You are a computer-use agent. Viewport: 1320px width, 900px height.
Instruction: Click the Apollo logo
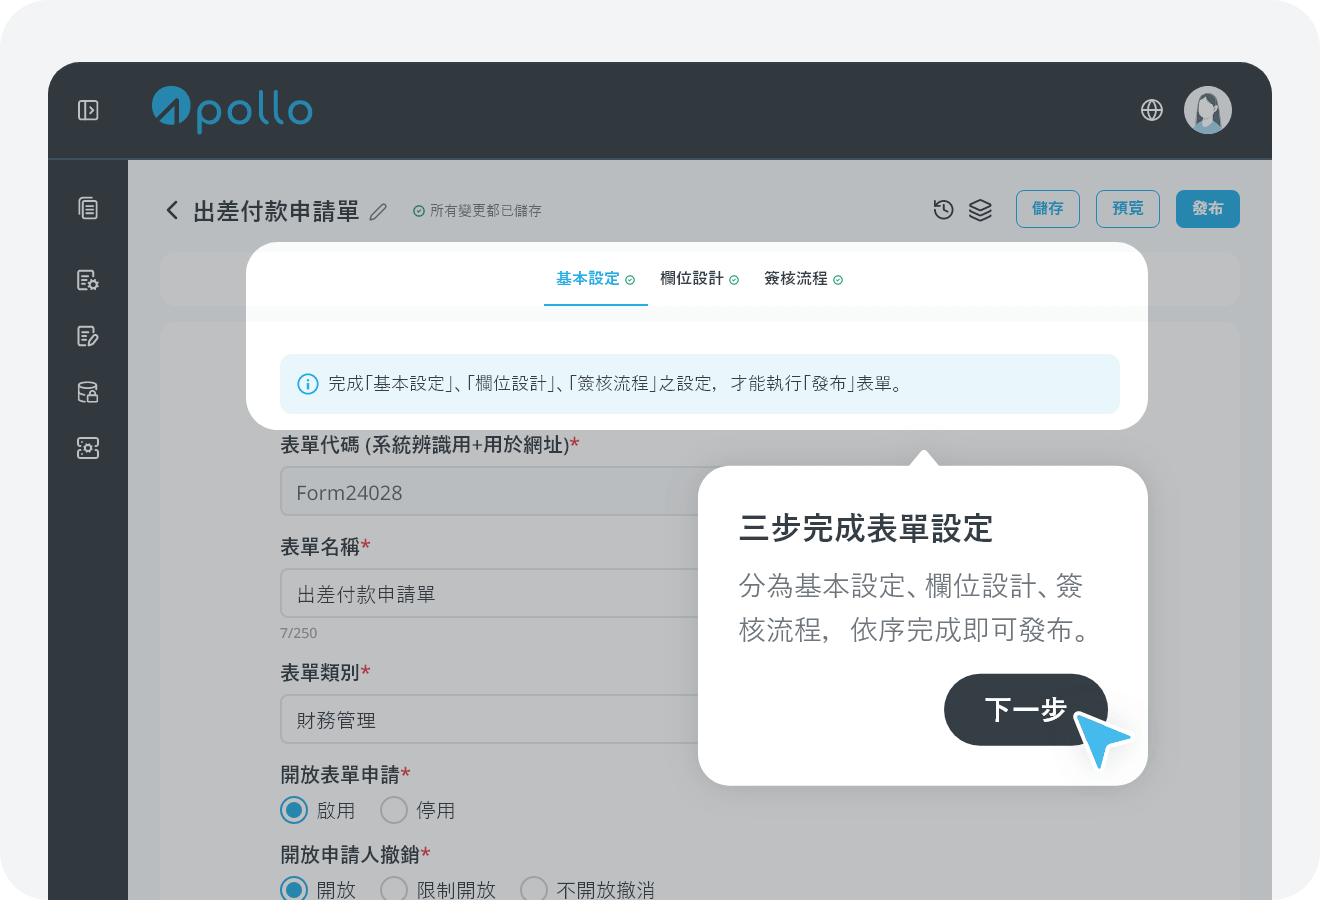click(232, 110)
